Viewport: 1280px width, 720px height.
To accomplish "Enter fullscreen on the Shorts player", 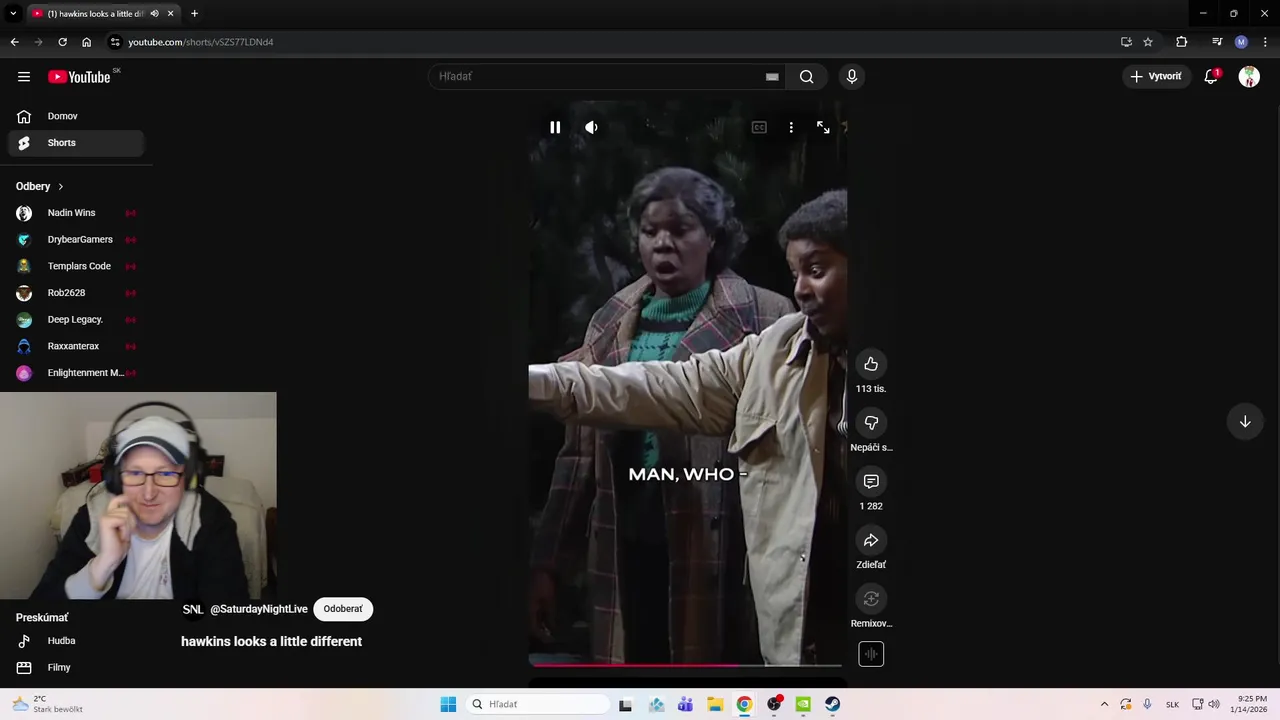I will 823,127.
